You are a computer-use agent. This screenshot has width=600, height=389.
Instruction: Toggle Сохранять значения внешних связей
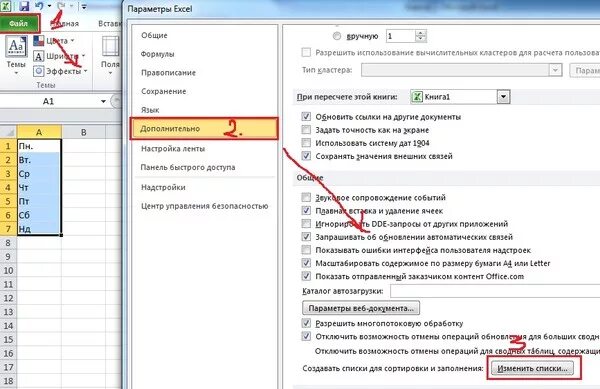point(306,156)
